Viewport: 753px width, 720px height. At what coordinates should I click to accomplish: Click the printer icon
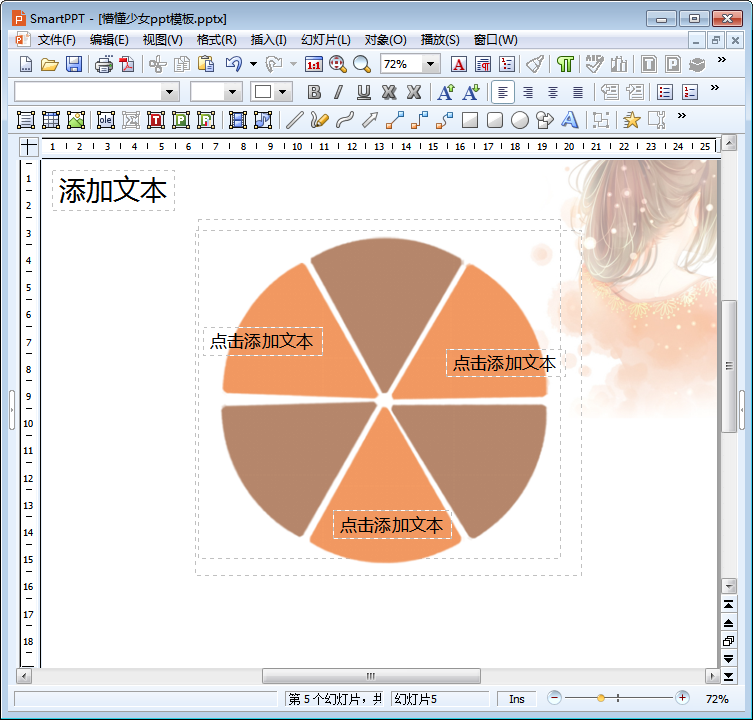104,64
